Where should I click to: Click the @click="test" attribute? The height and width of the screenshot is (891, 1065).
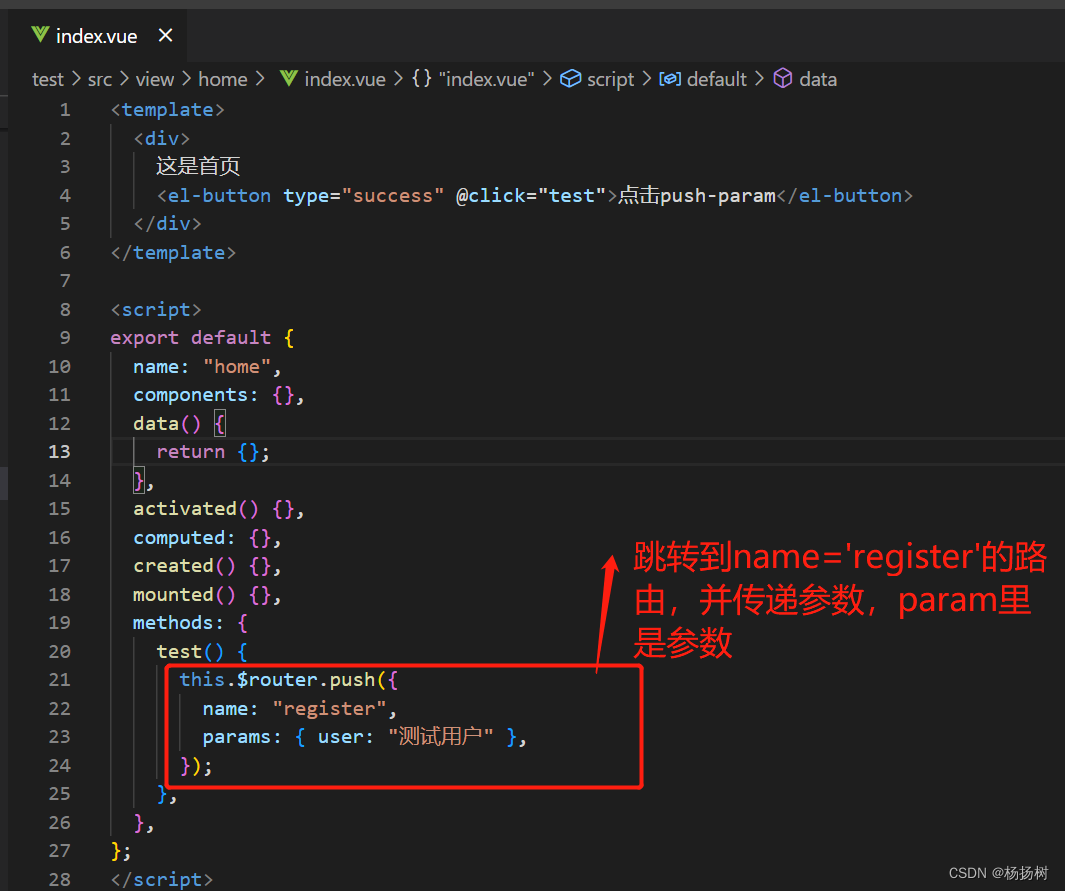[530, 196]
